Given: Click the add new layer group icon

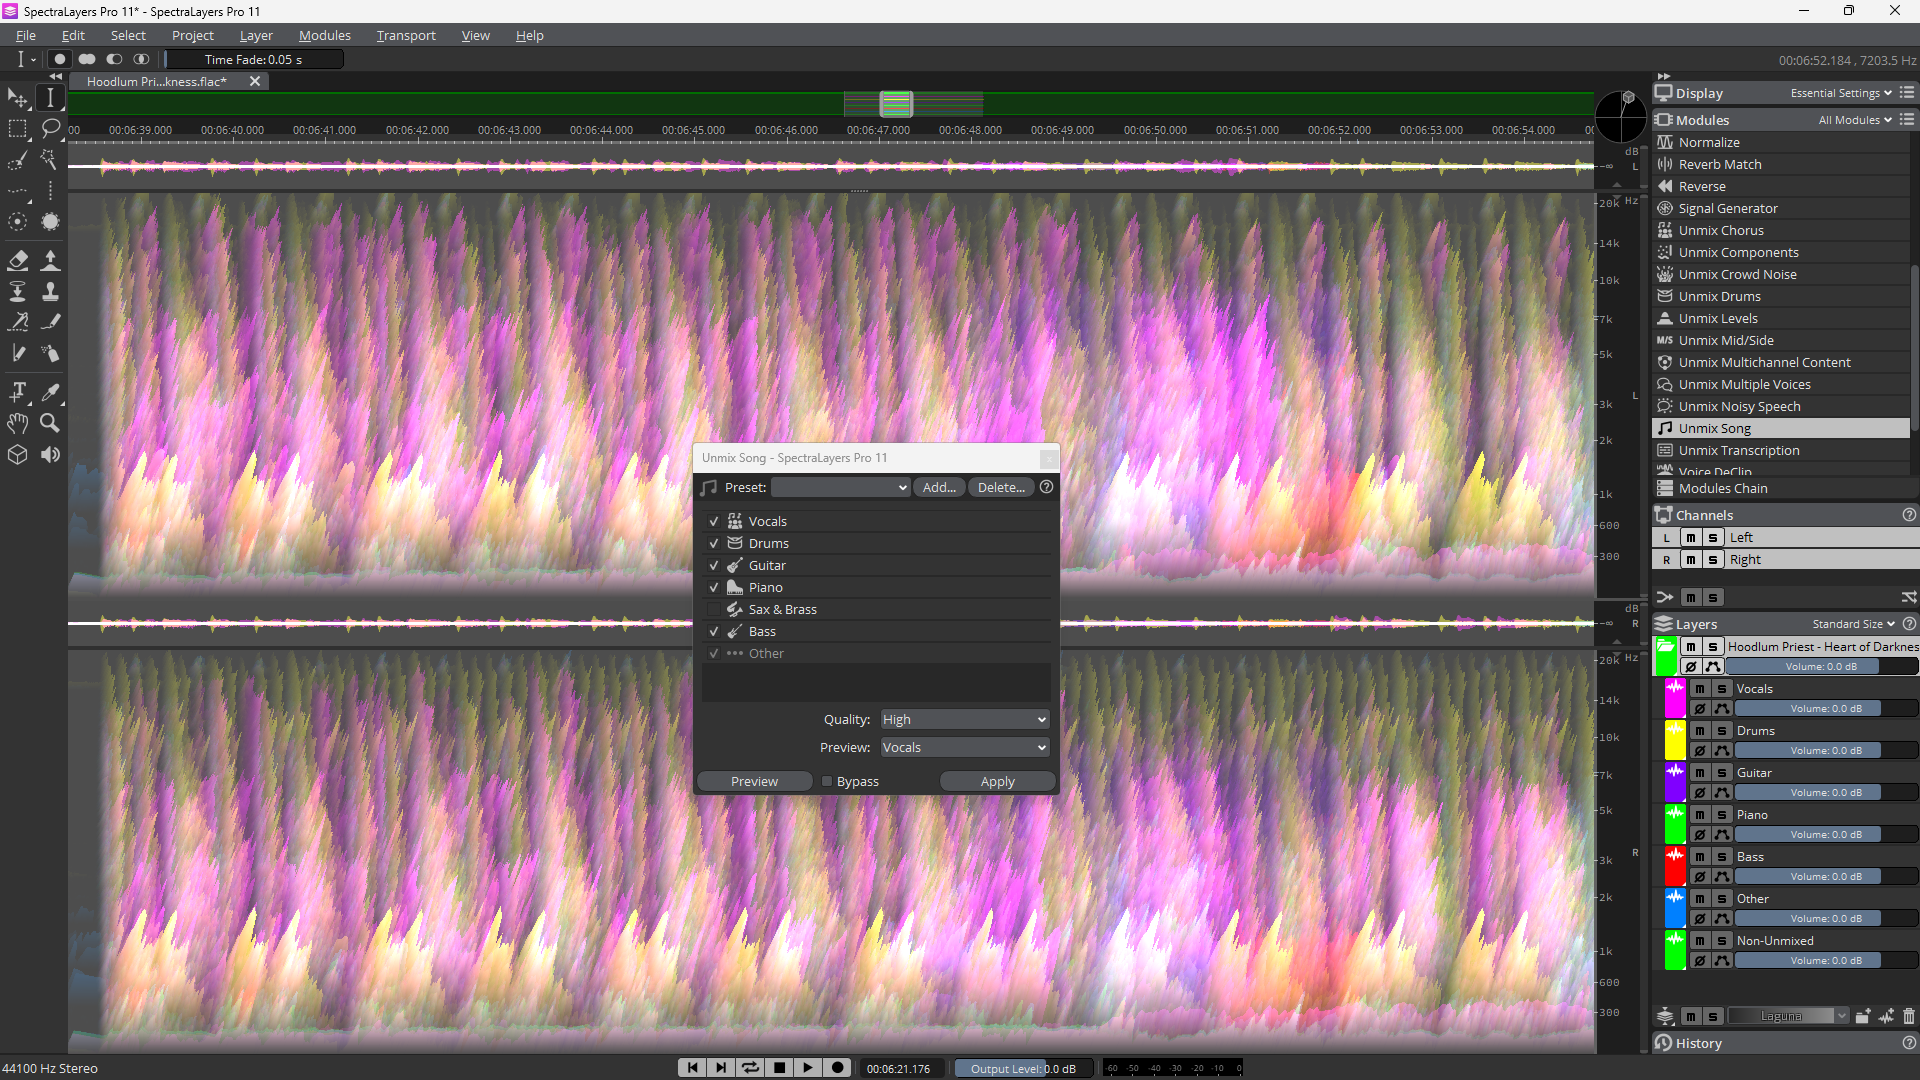Looking at the screenshot, I should point(1862,1016).
